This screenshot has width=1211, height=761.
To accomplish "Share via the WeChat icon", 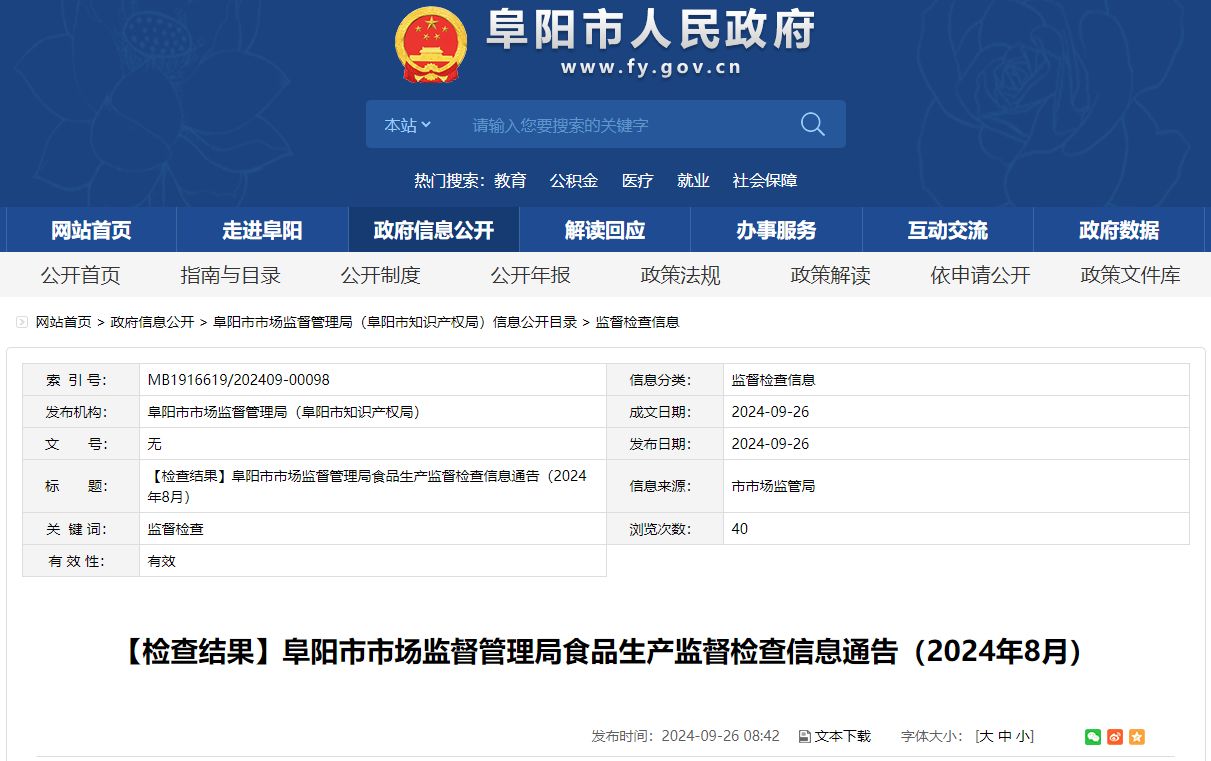I will 1093,737.
